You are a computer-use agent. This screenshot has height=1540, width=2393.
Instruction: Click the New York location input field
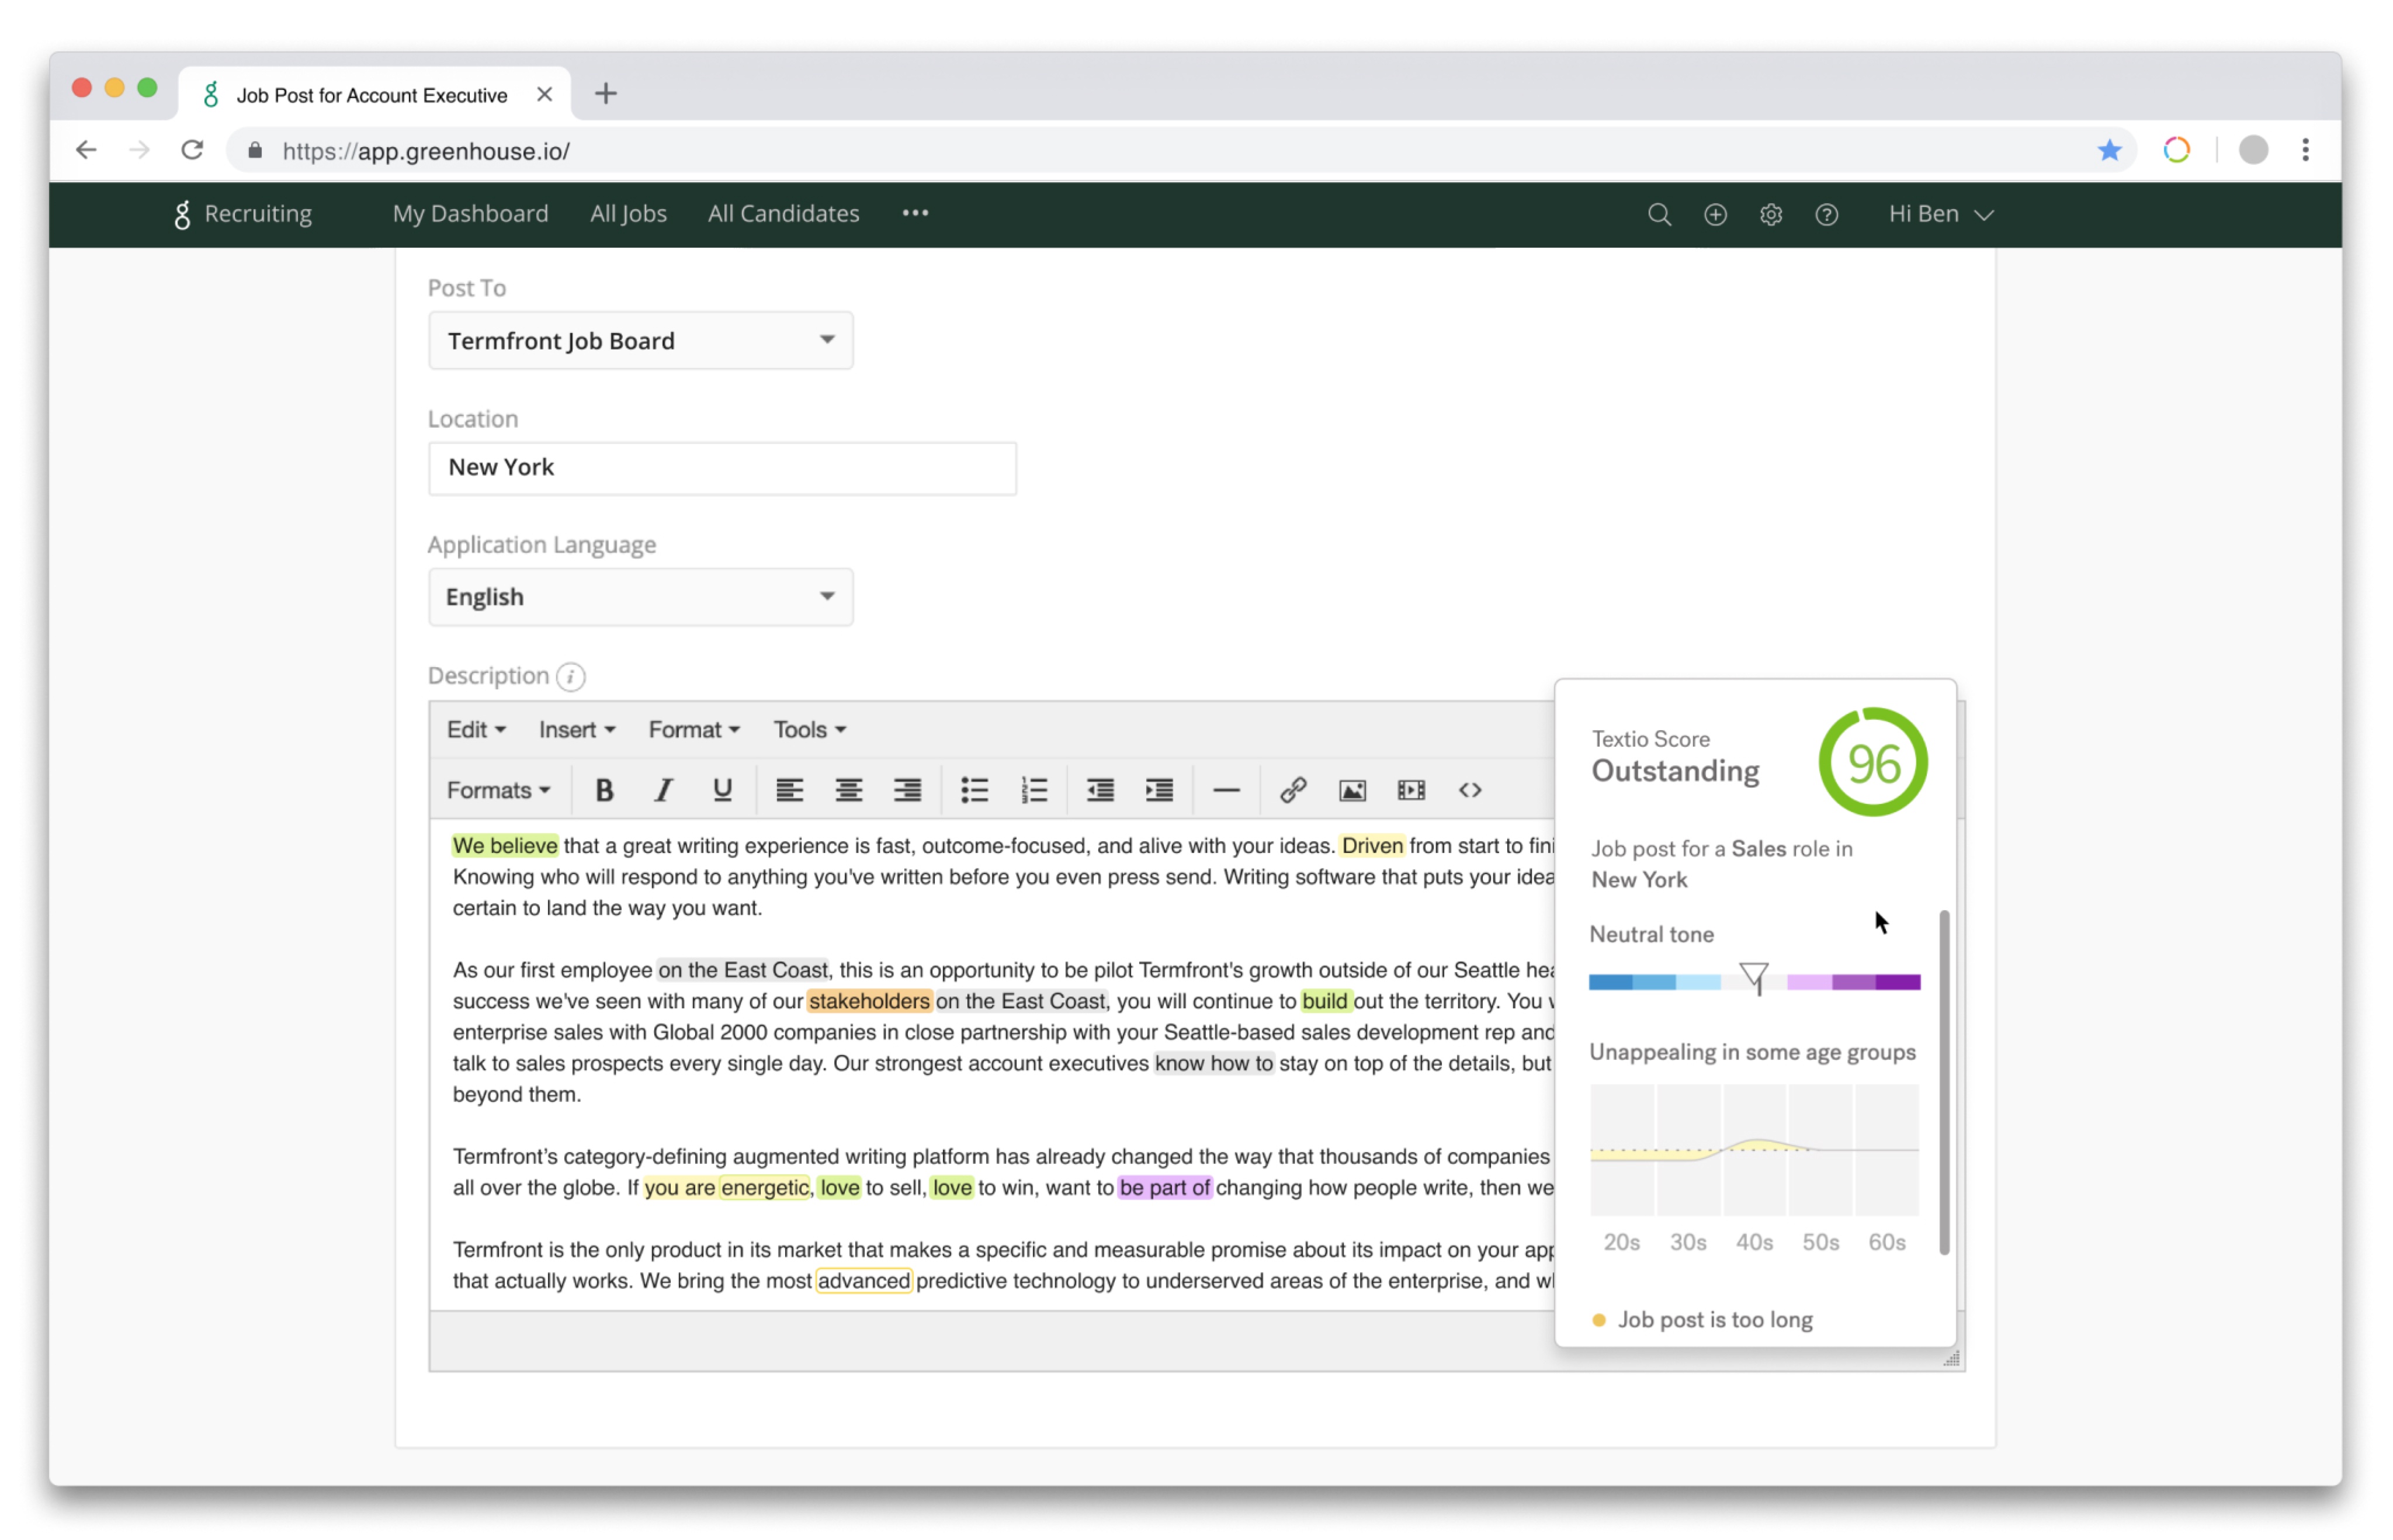(x=722, y=467)
